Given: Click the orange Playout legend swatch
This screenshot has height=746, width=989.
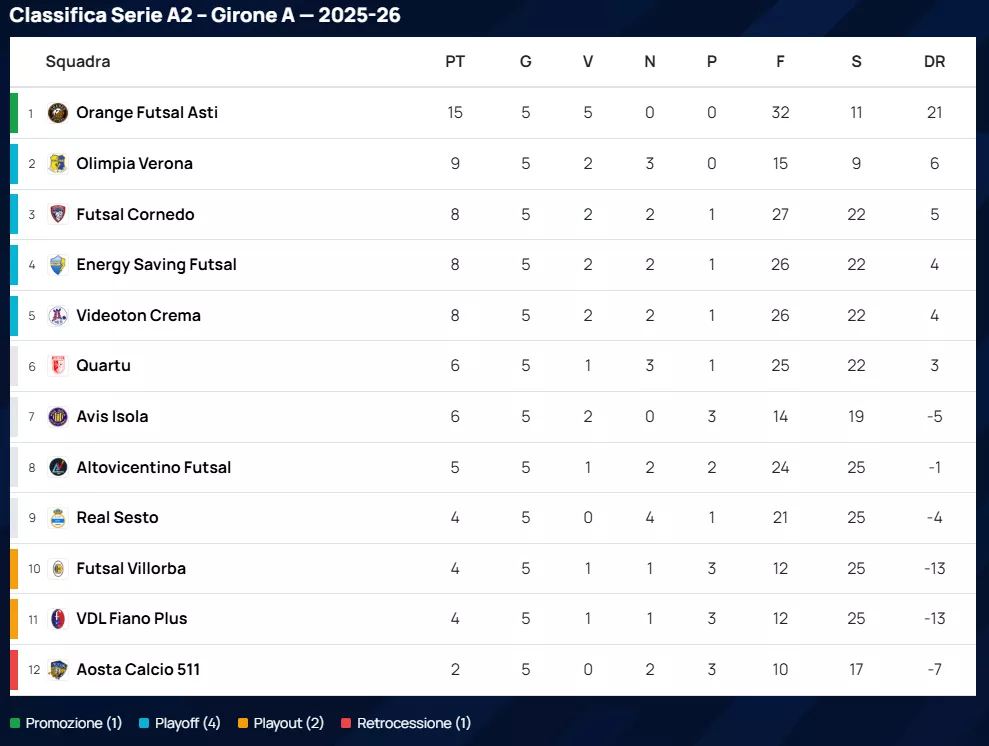Looking at the screenshot, I should coord(243,723).
